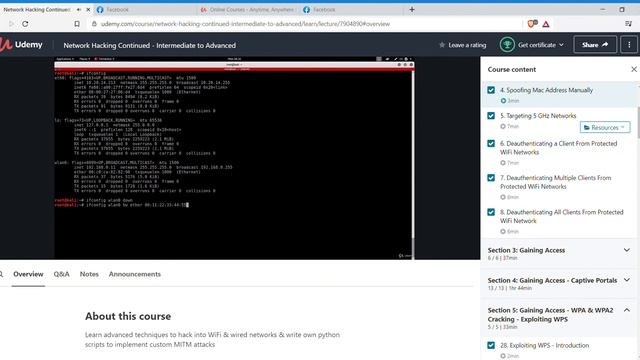Click the lecture video player area
640x360 pixels.
tap(234, 158)
